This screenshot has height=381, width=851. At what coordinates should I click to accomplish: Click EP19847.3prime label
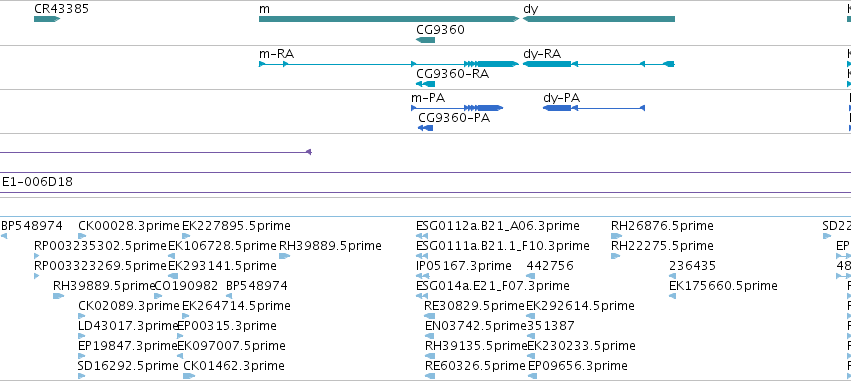click(129, 346)
